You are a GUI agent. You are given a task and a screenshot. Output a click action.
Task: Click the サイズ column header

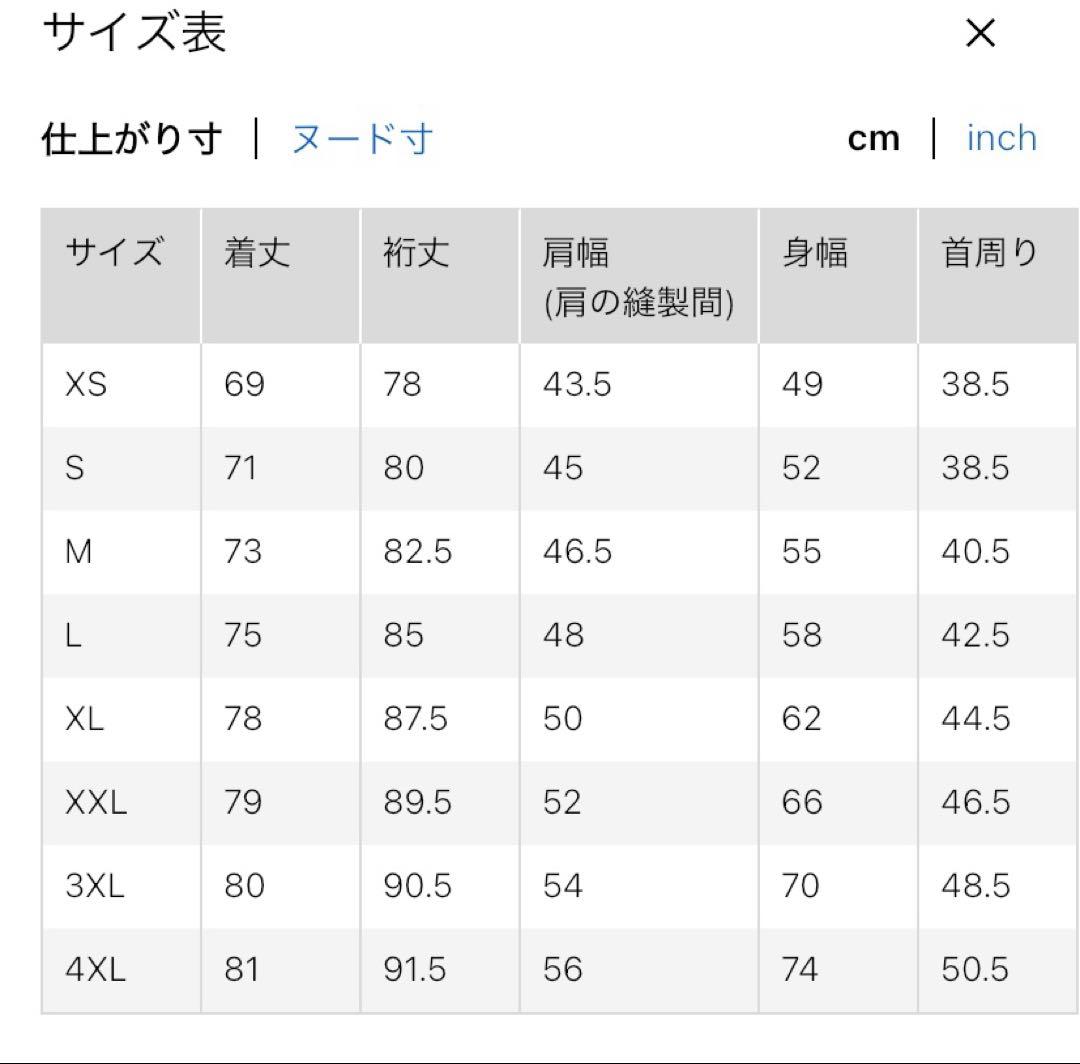114,254
